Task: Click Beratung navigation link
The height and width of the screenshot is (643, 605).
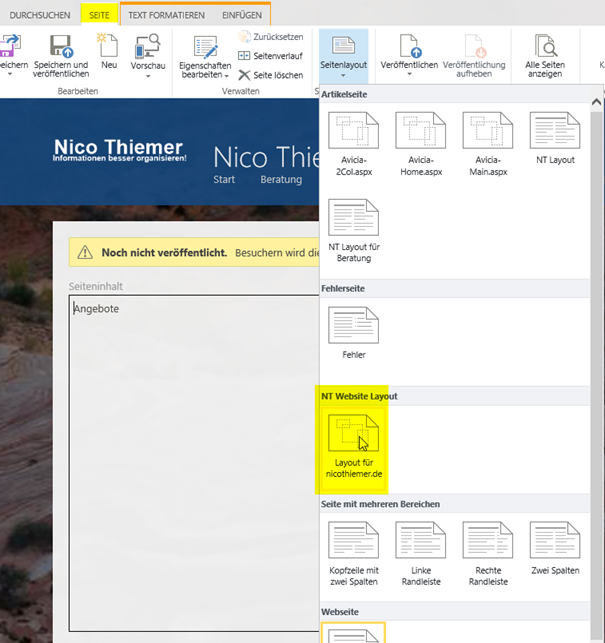Action: click(281, 180)
